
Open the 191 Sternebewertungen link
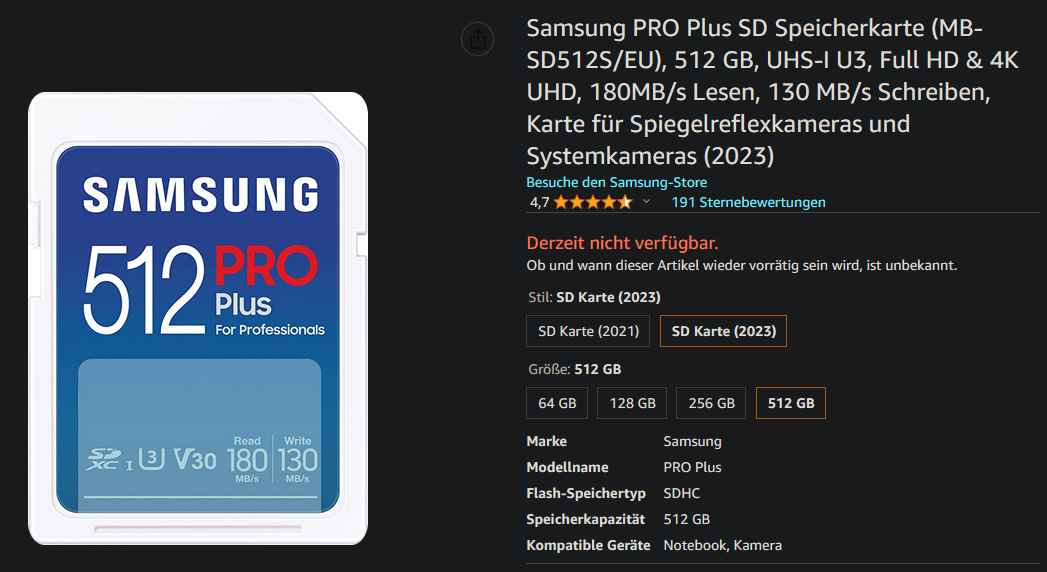[749, 202]
